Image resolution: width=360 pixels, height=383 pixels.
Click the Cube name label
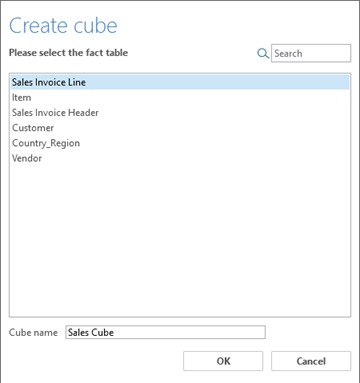click(x=33, y=332)
